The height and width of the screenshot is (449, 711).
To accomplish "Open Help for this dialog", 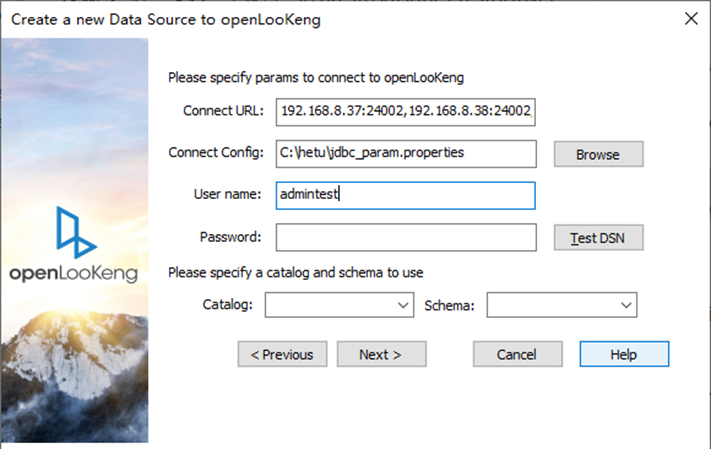I will [624, 354].
